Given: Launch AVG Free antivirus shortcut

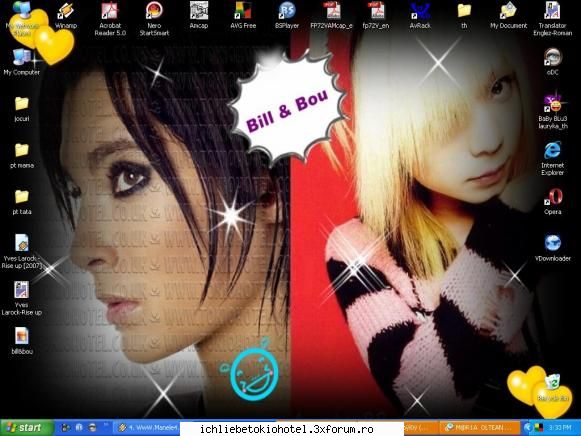Looking at the screenshot, I should coord(243,16).
